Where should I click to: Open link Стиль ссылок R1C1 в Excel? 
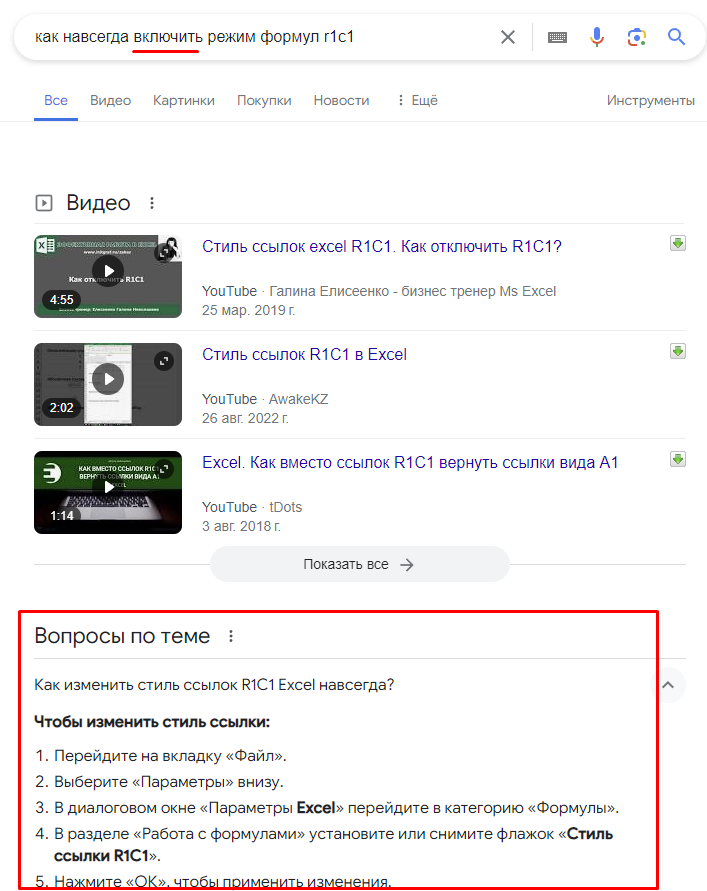tap(304, 354)
